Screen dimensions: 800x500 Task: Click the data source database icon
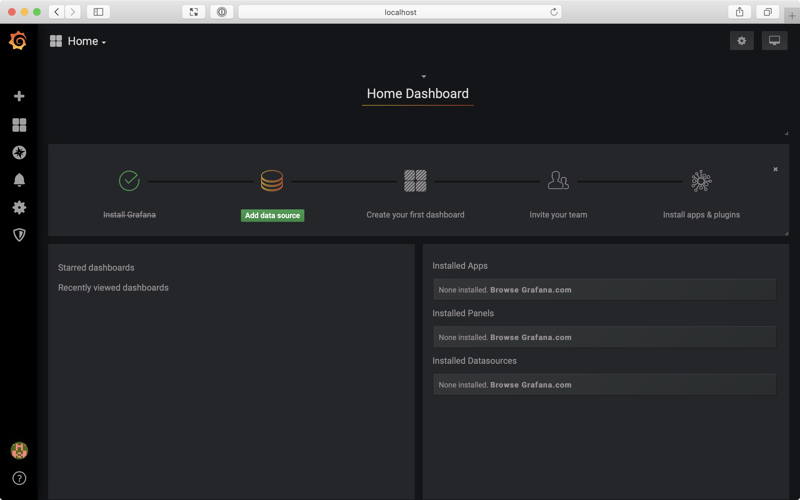coord(272,181)
